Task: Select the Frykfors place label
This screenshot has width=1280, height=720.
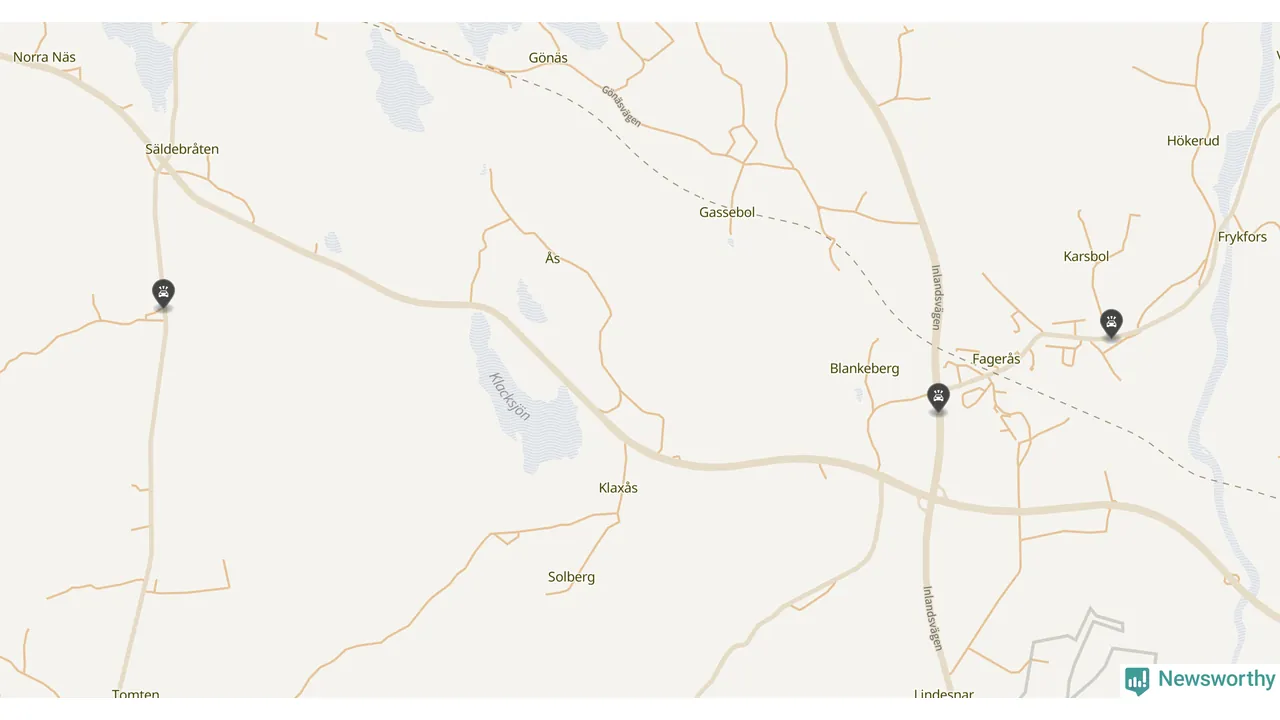Action: click(1242, 237)
